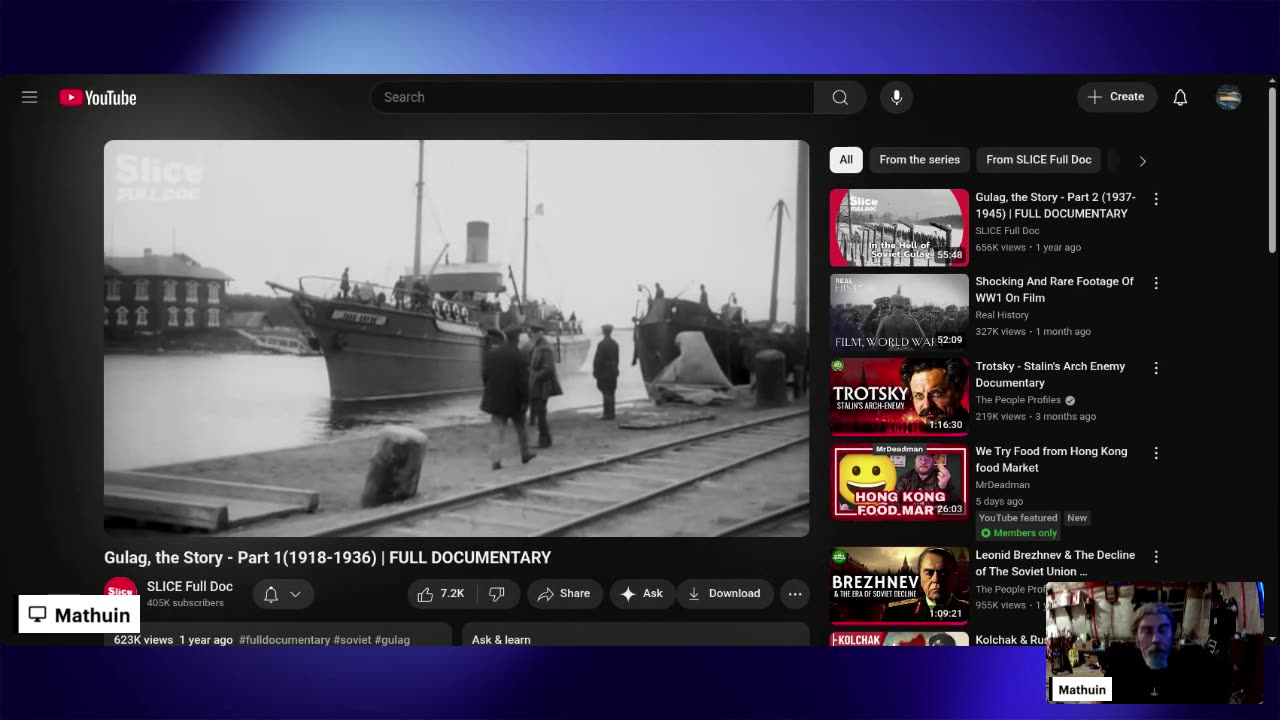1280x720 pixels.
Task: Click into the Search input field
Action: click(x=592, y=97)
